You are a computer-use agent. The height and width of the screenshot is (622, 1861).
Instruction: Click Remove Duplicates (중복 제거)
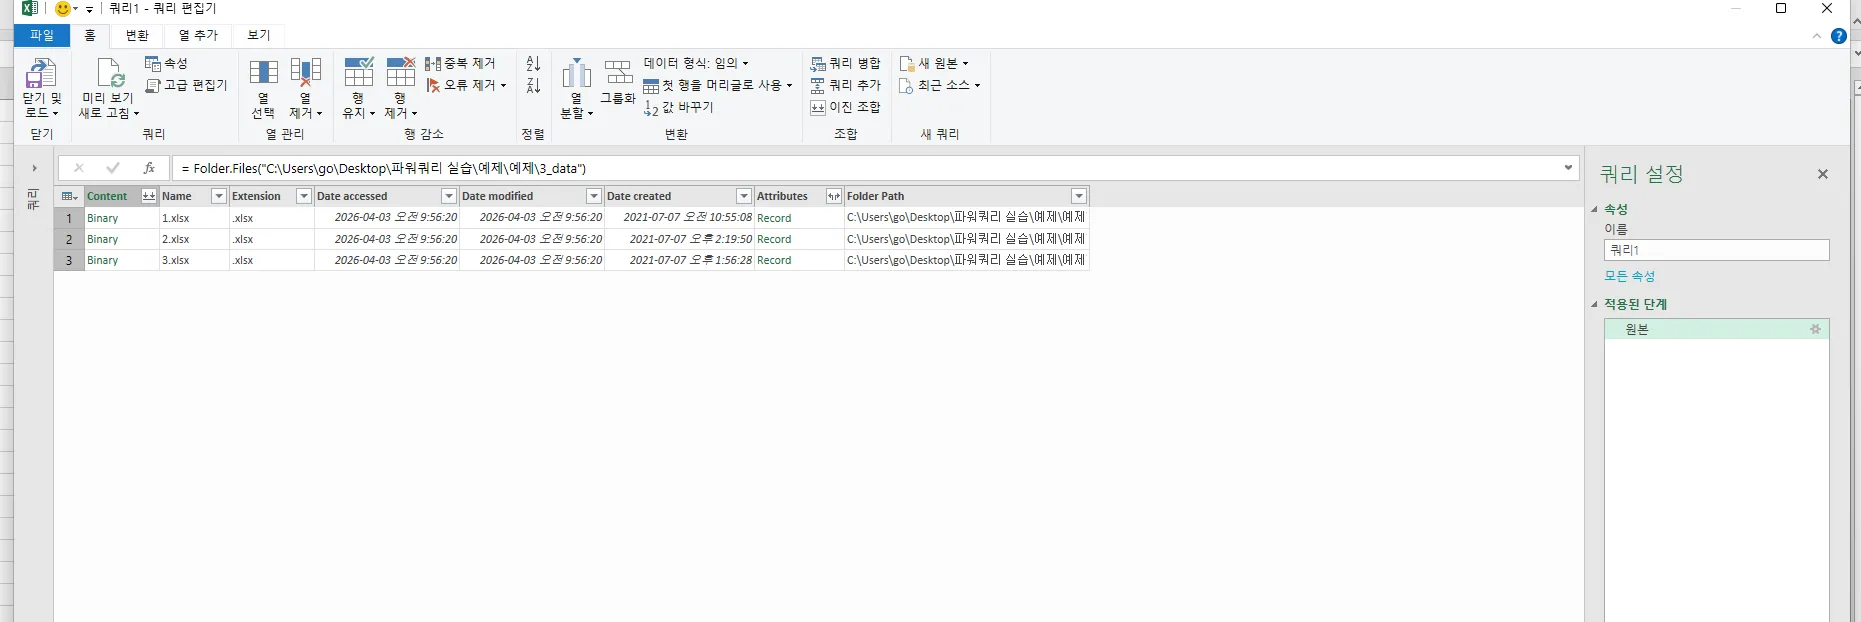point(460,63)
